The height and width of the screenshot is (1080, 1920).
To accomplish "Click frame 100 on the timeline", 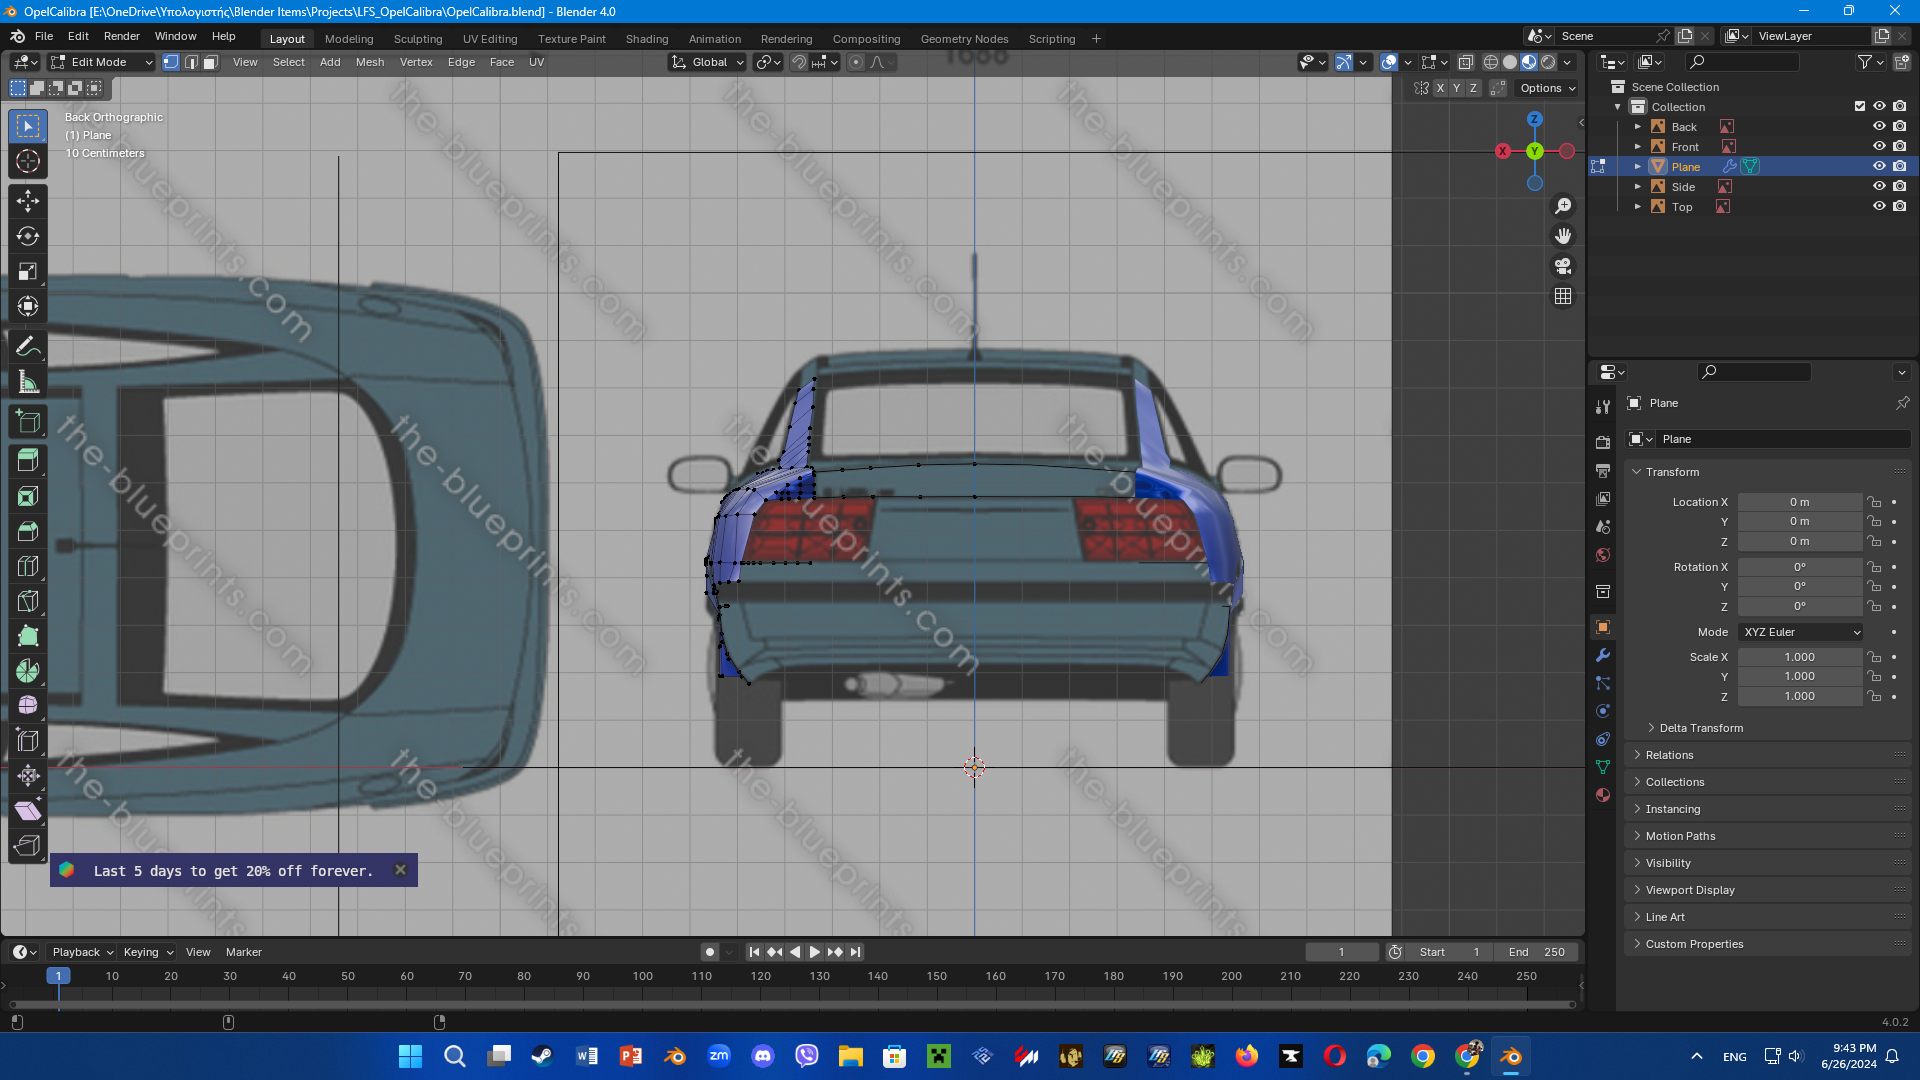I will click(x=642, y=976).
